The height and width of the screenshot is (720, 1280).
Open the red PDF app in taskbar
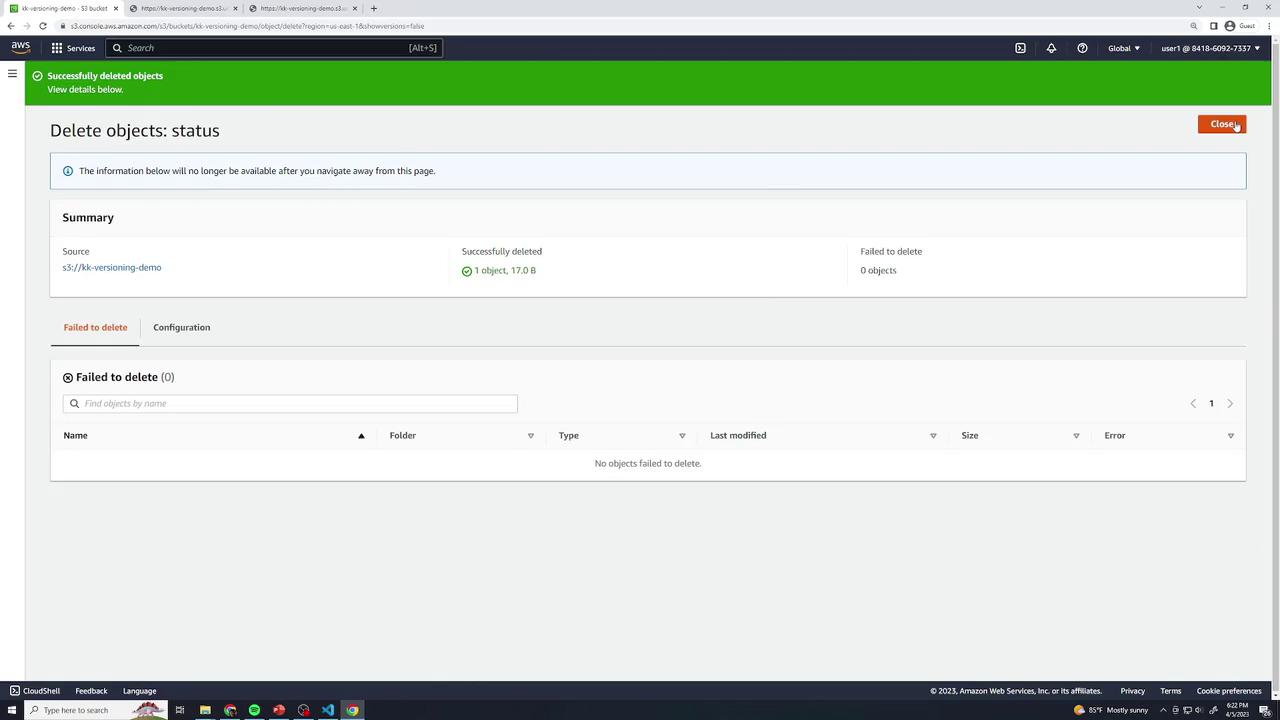pyautogui.click(x=279, y=710)
